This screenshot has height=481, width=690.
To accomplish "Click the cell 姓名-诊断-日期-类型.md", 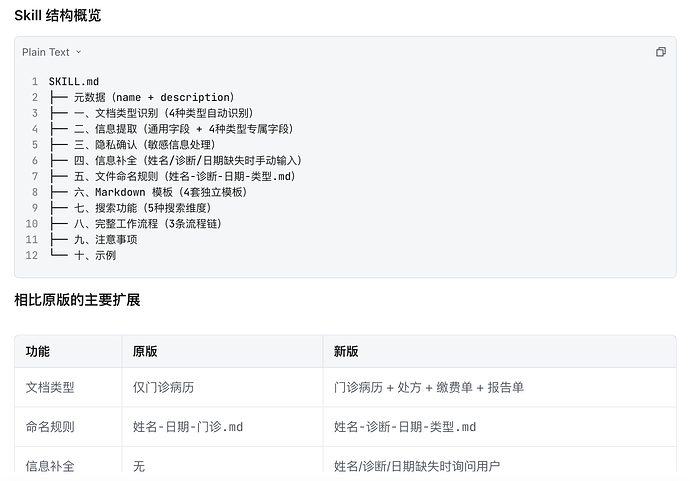I will (x=499, y=427).
